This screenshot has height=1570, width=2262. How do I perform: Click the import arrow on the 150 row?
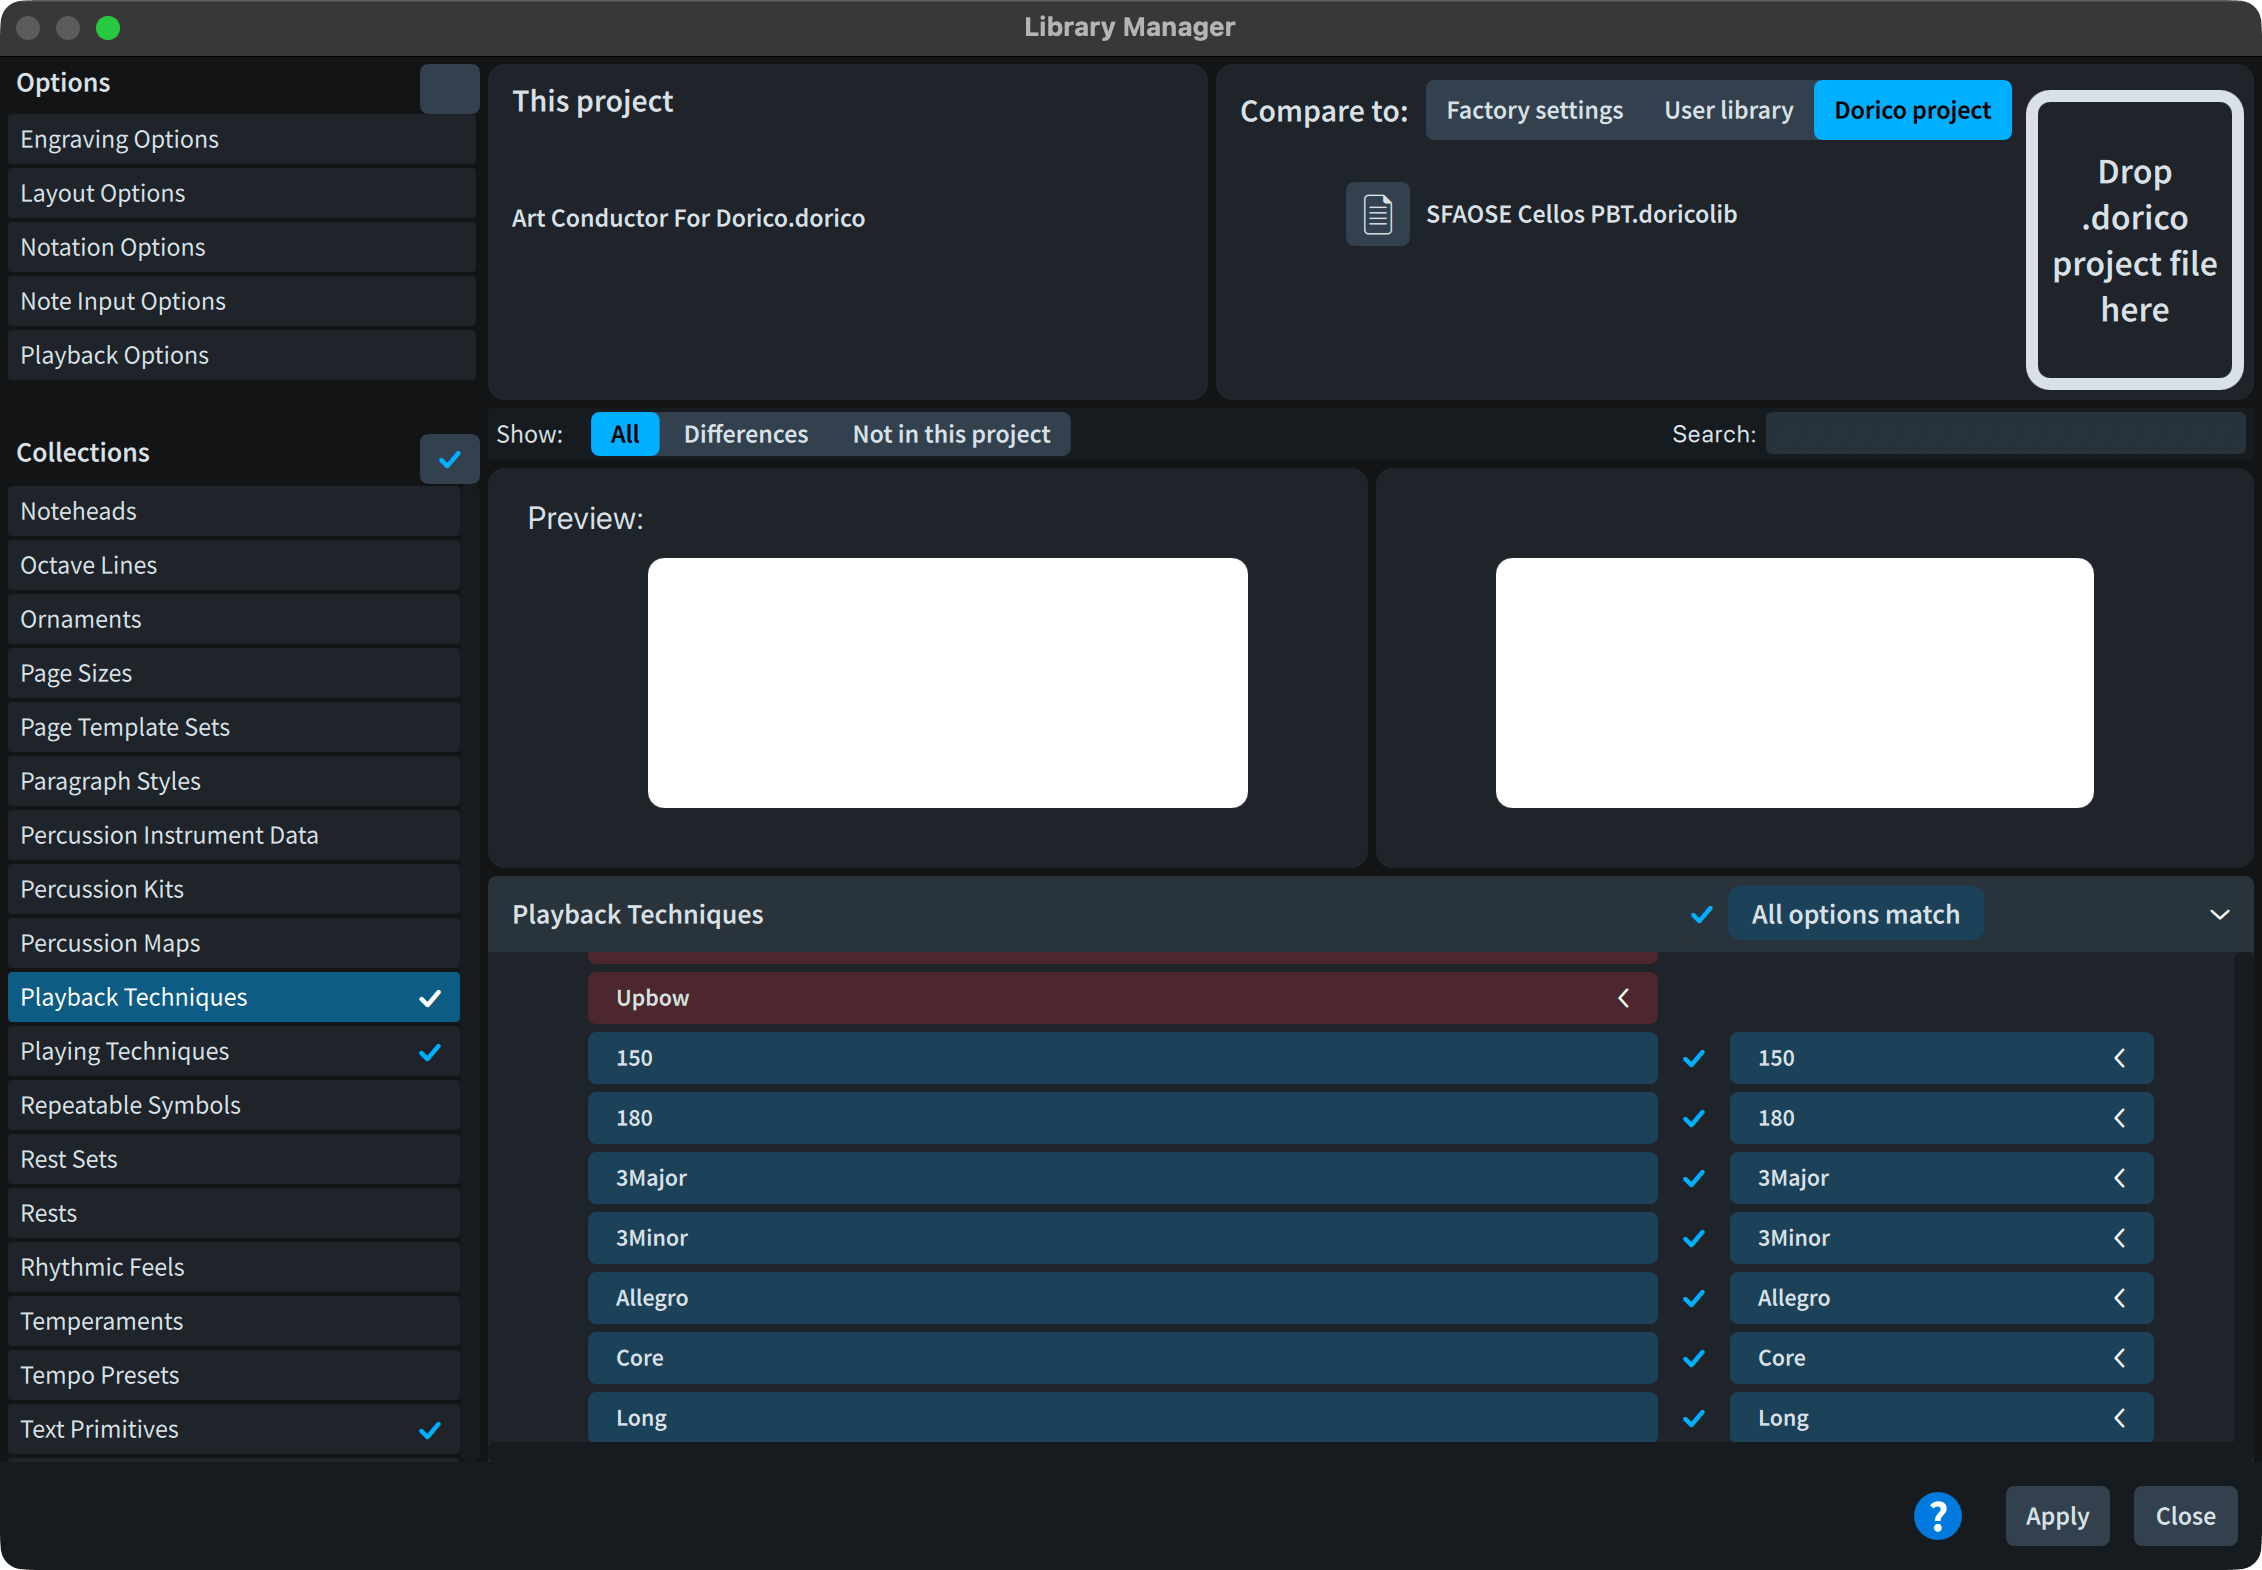click(2119, 1058)
